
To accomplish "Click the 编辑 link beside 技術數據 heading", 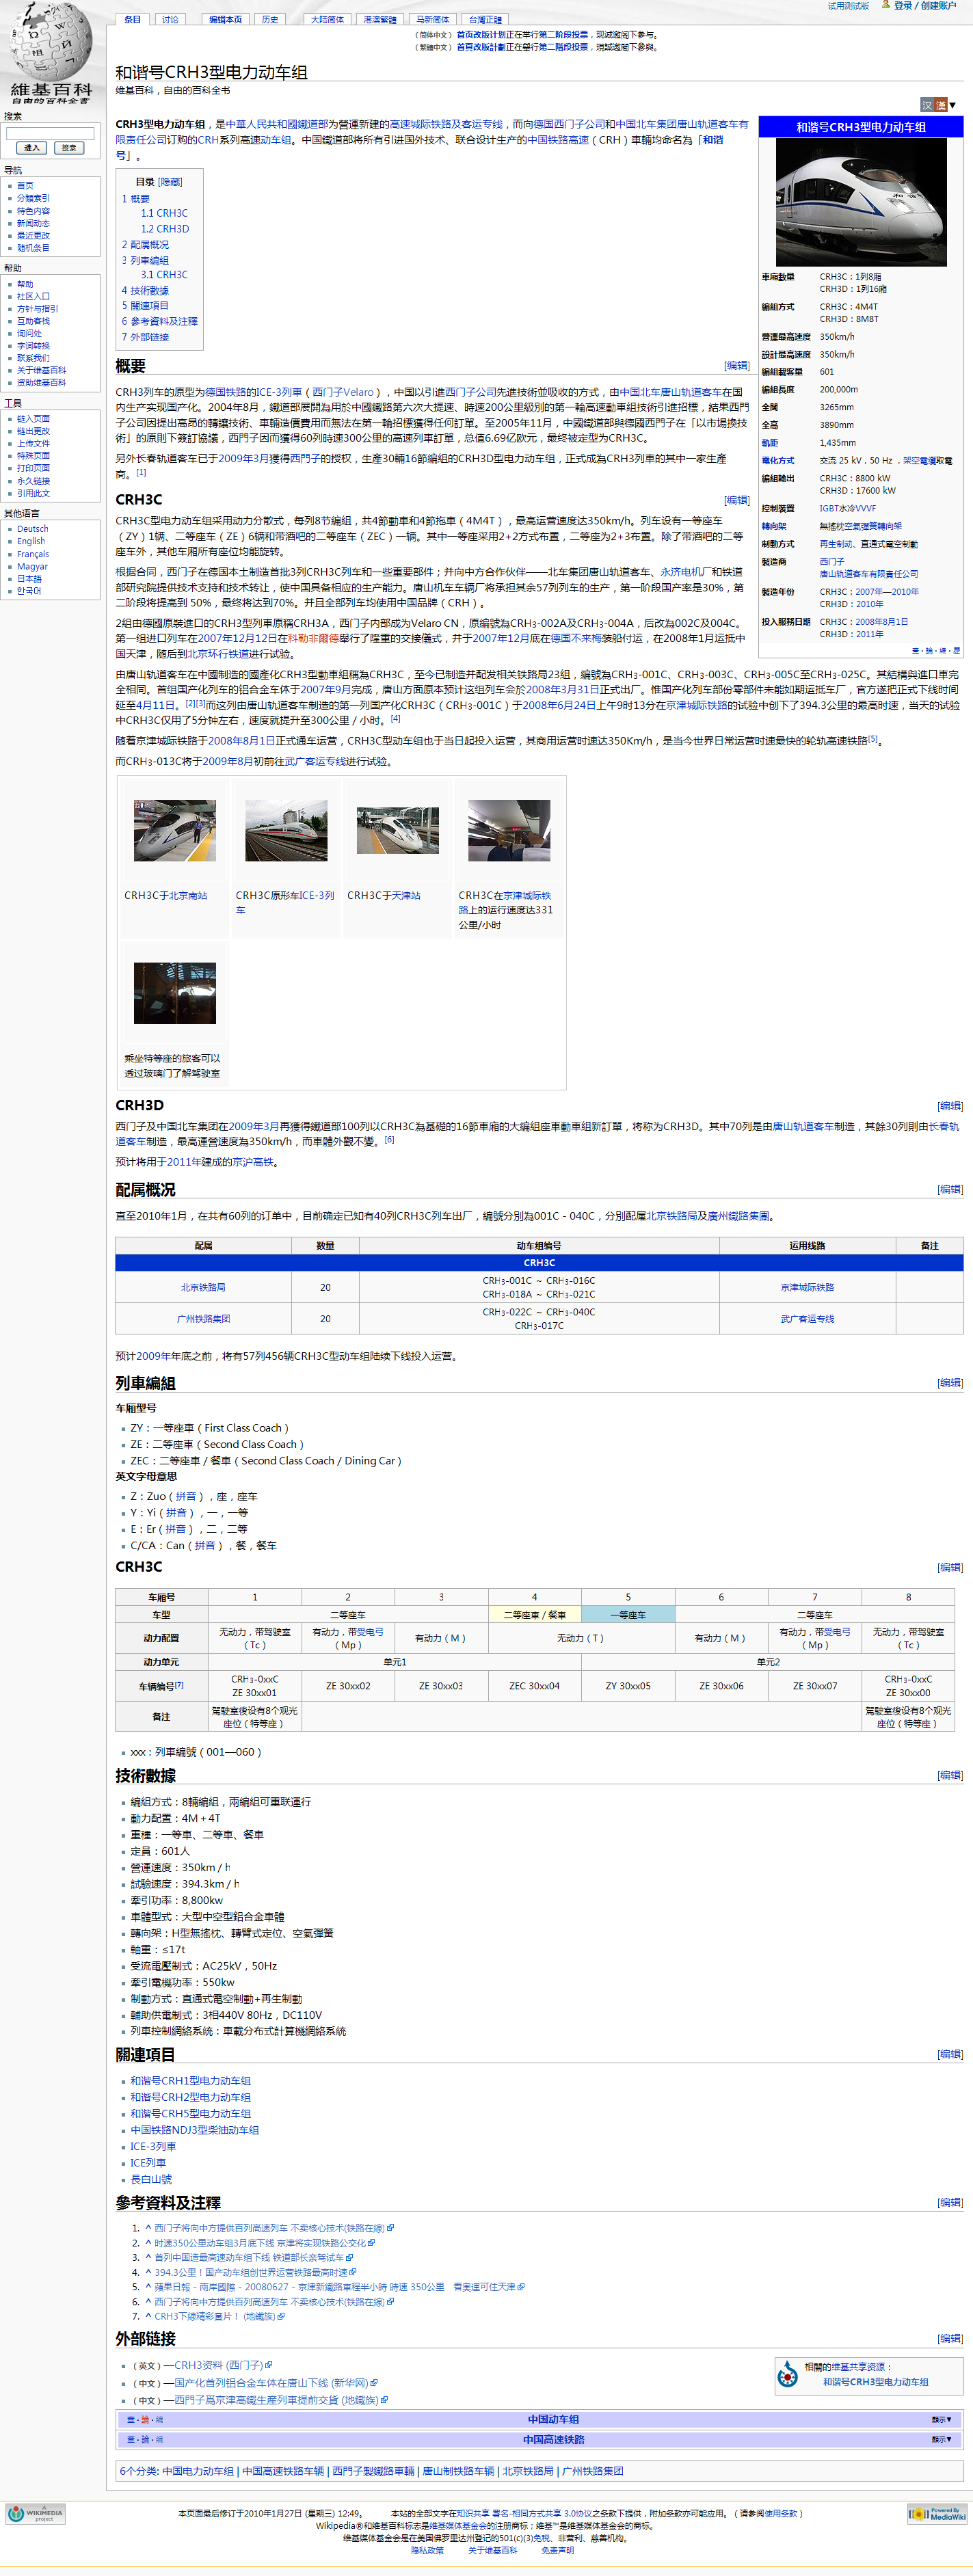I will tap(949, 1775).
